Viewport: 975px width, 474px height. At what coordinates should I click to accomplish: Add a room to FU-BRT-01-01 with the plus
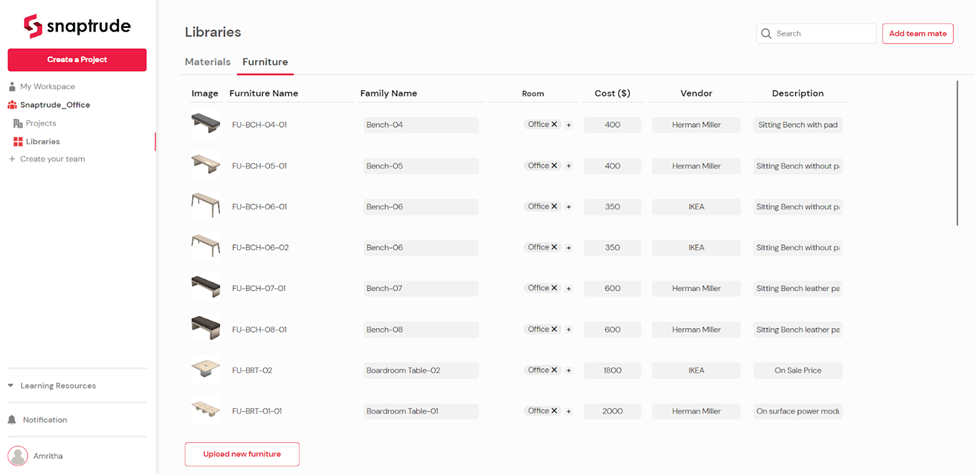coord(569,412)
